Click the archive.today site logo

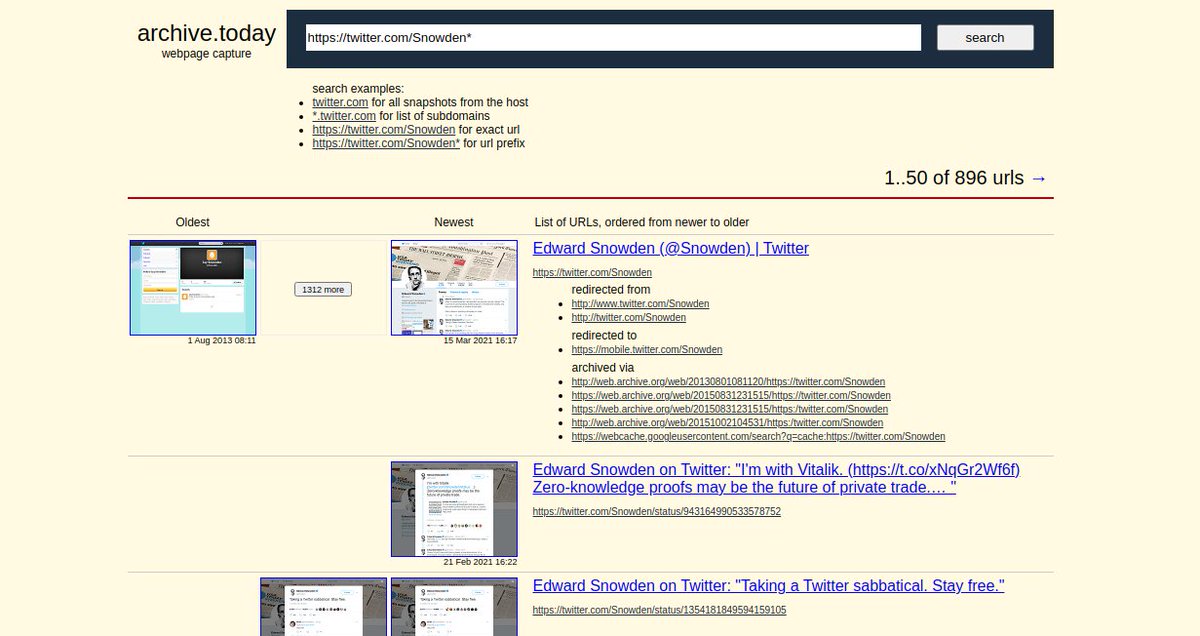(x=206, y=33)
